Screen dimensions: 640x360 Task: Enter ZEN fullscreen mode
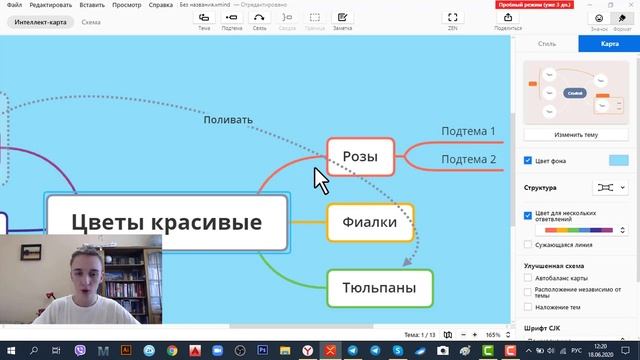point(453,18)
